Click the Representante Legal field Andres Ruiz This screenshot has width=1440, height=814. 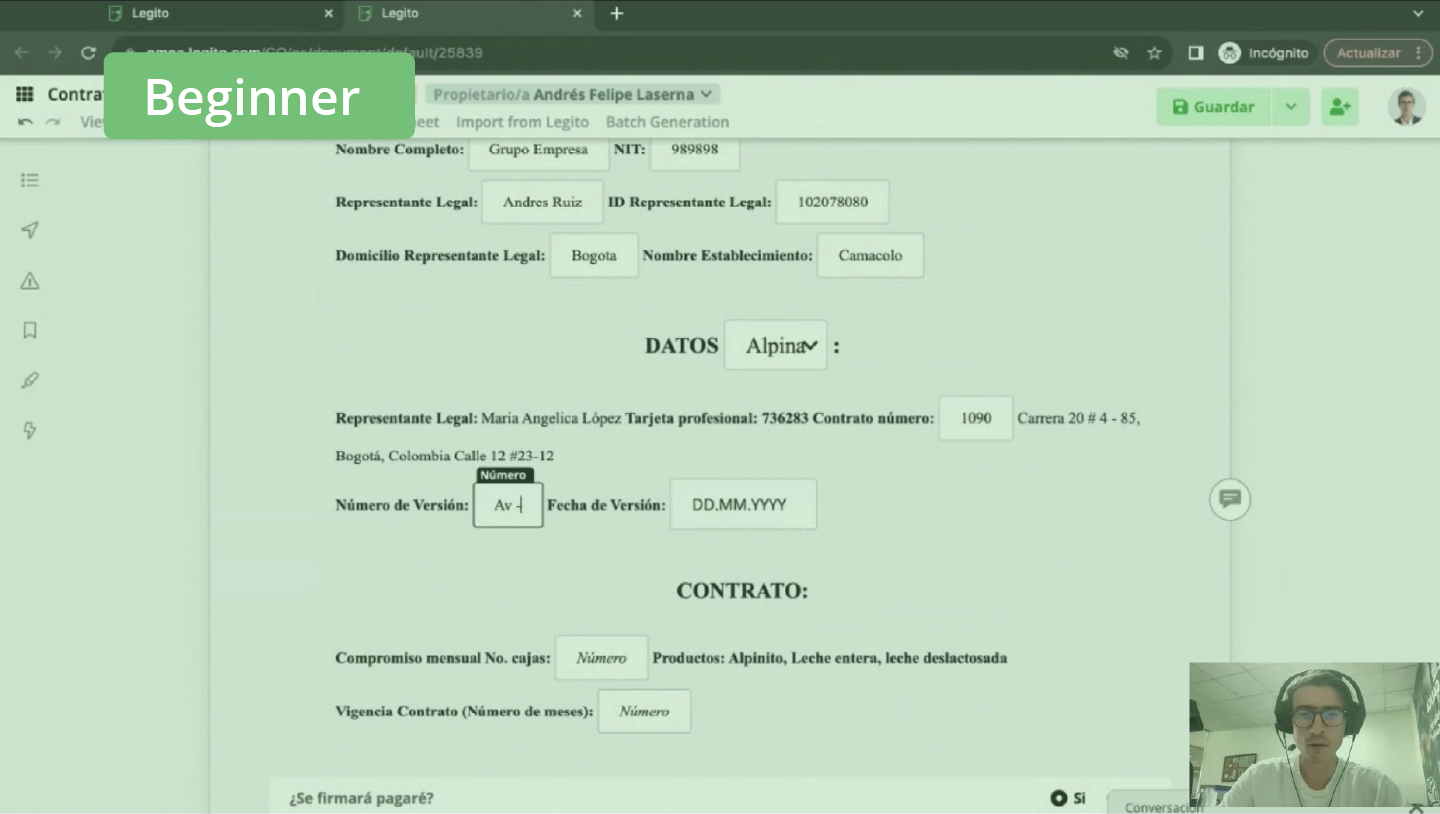(542, 202)
